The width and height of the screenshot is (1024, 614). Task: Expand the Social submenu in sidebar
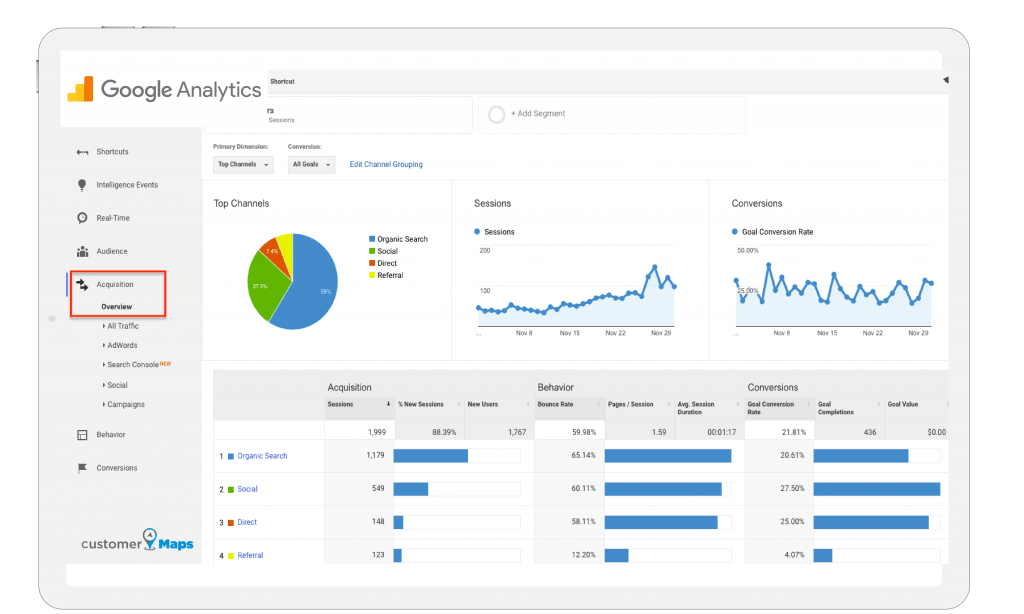[115, 385]
